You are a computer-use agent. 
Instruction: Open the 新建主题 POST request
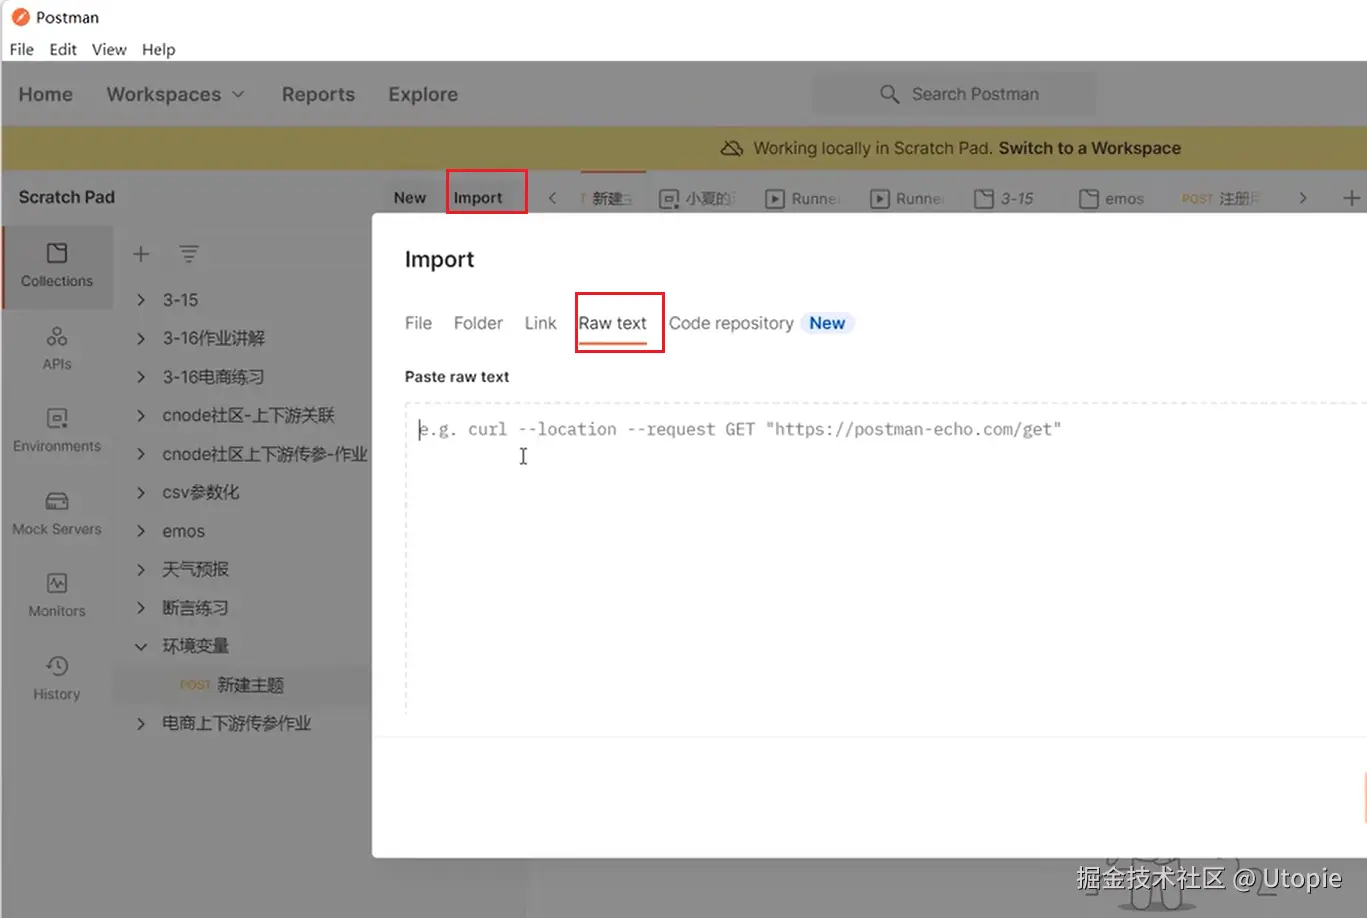click(x=241, y=685)
